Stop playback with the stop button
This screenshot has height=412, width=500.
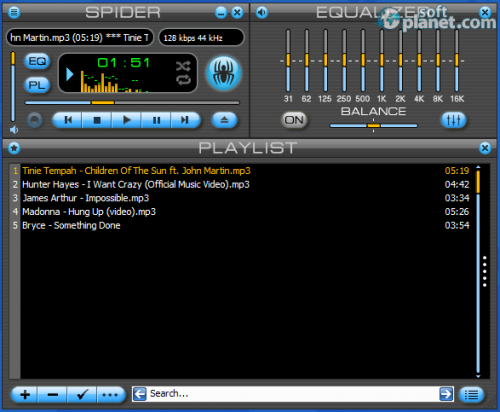tap(97, 120)
